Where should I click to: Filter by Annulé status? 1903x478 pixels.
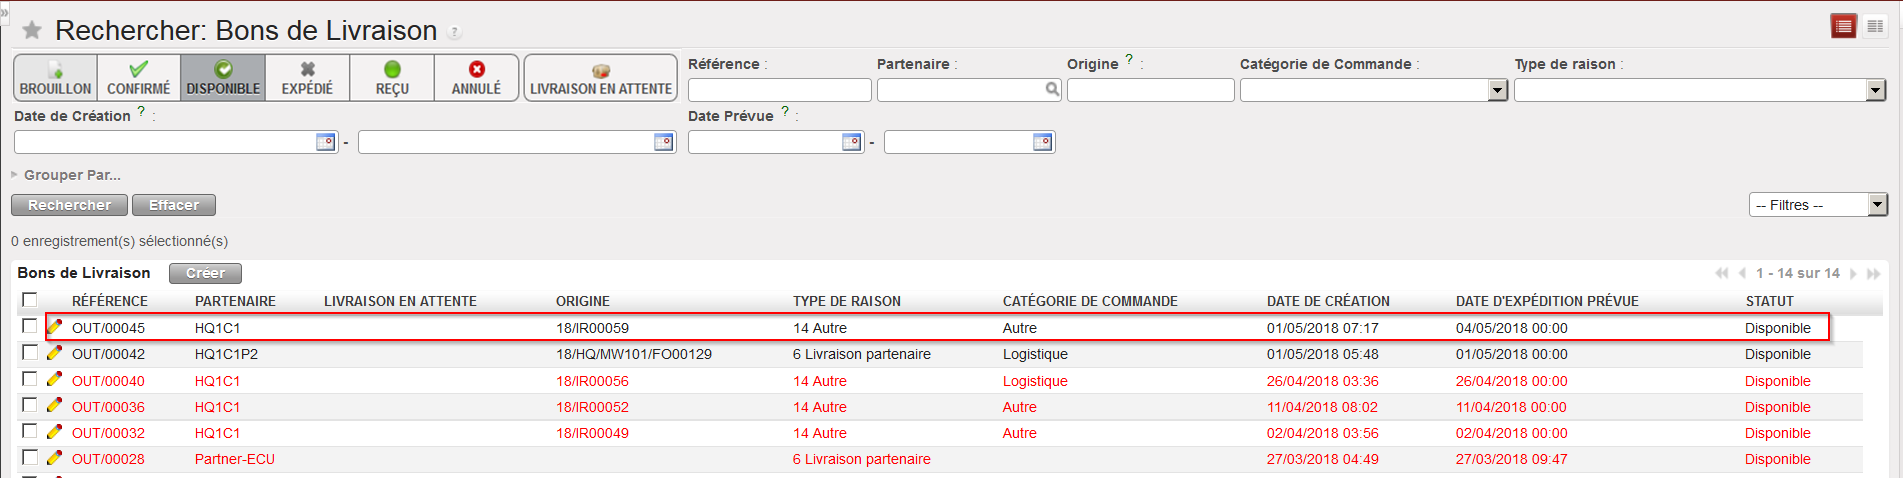coord(476,78)
